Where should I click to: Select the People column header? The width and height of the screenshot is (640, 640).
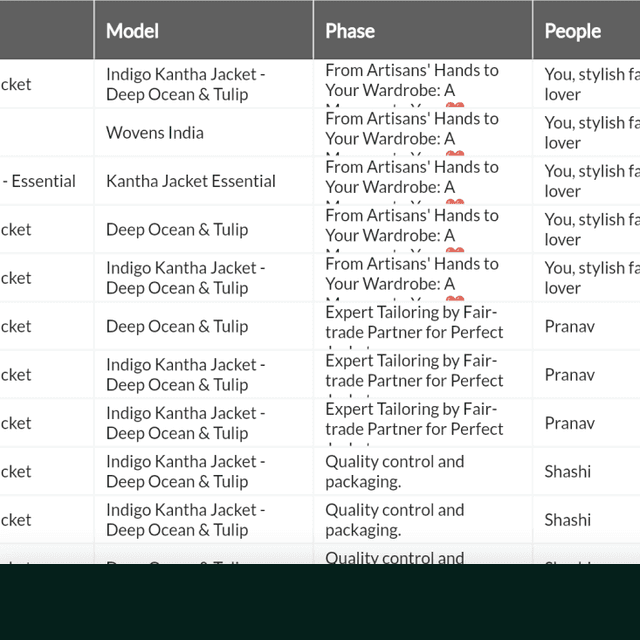click(x=573, y=31)
